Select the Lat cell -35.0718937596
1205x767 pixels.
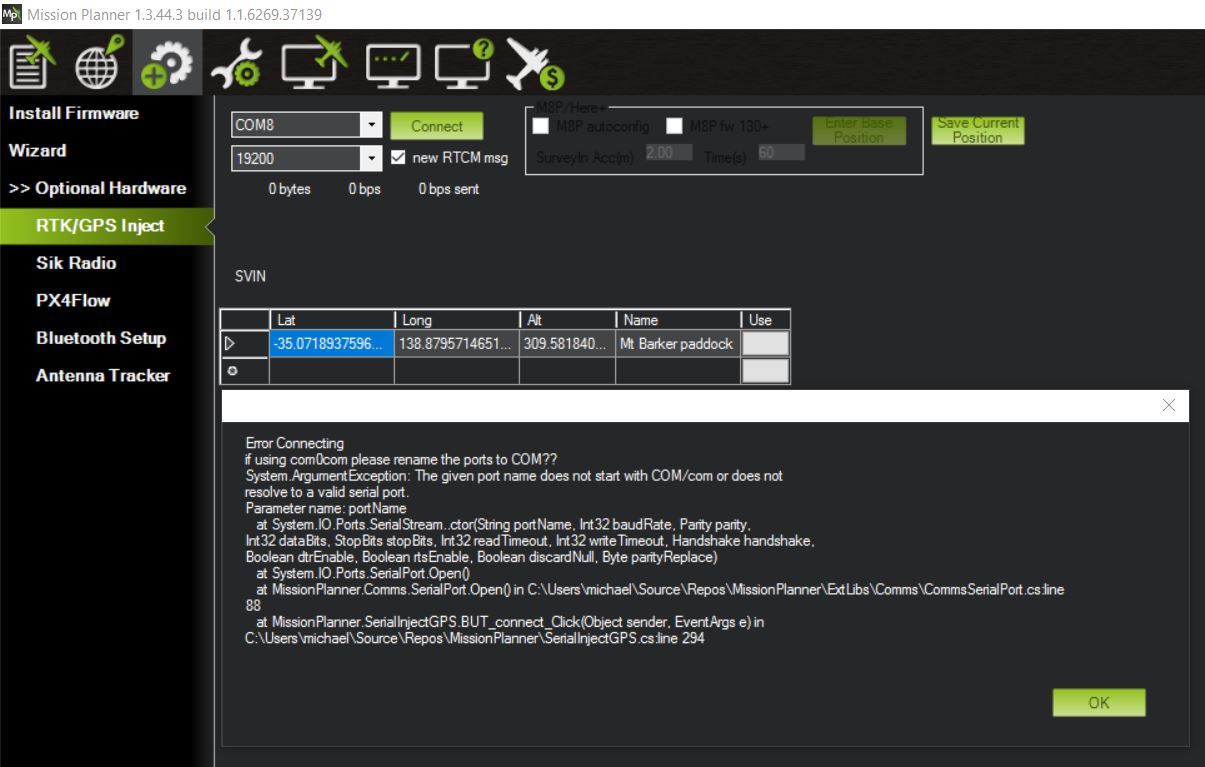(x=332, y=344)
